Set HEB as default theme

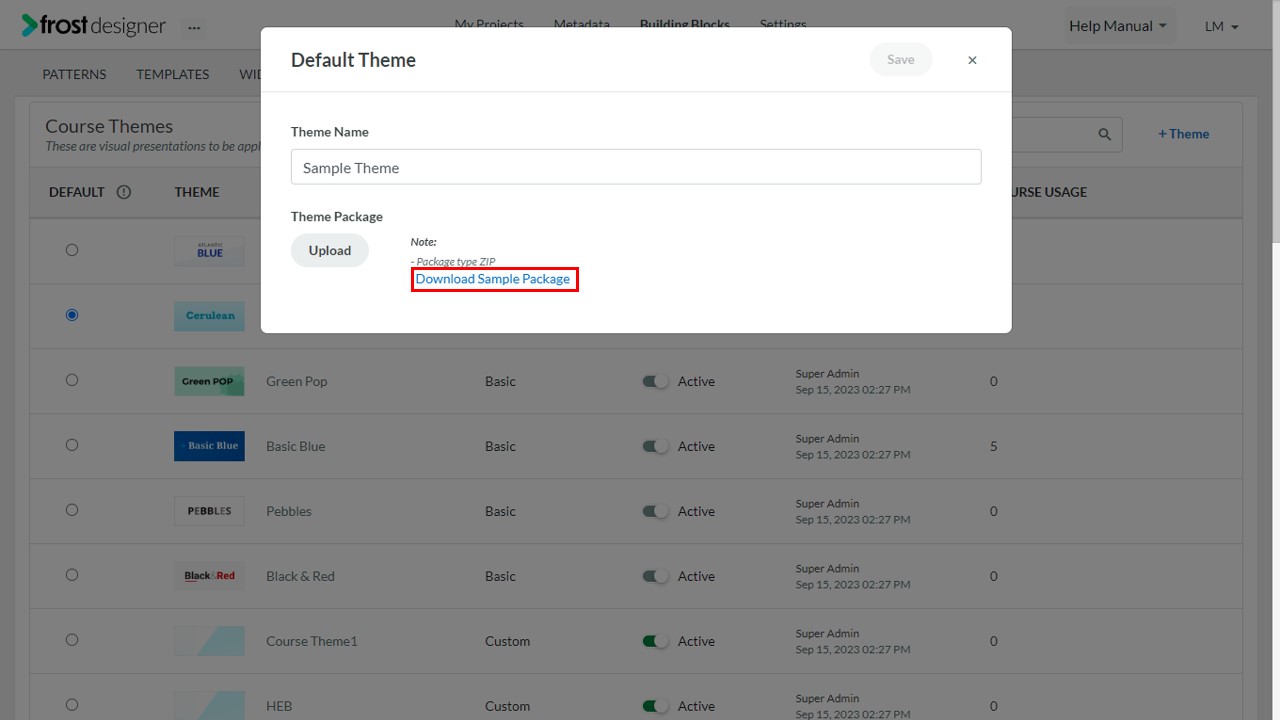[72, 705]
